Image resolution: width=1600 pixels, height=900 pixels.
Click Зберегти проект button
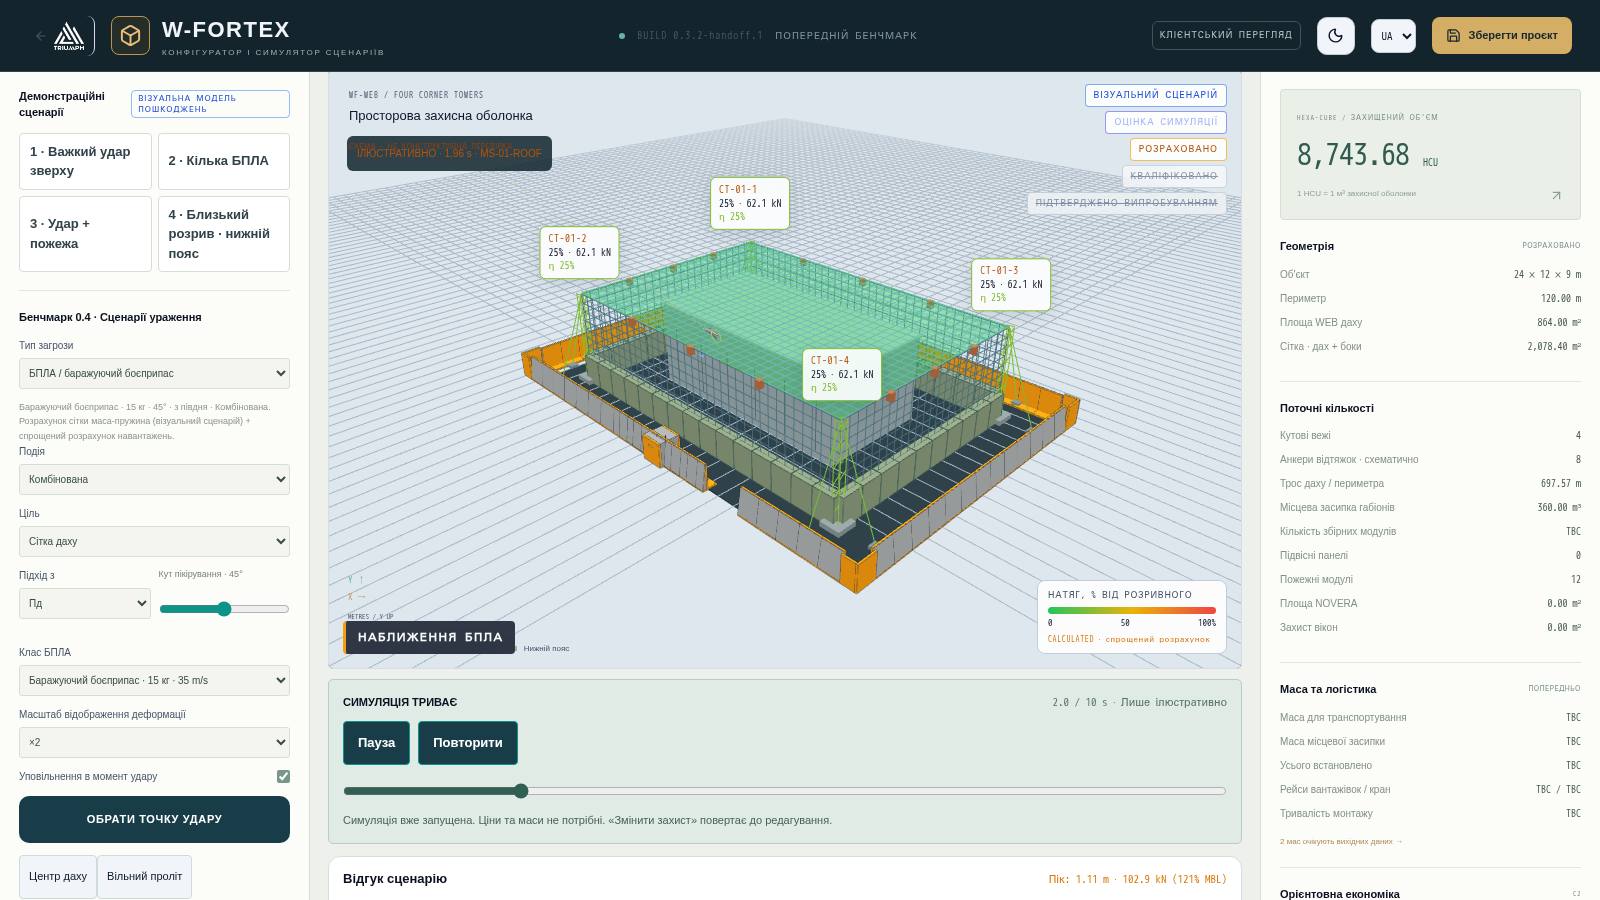[1501, 35]
